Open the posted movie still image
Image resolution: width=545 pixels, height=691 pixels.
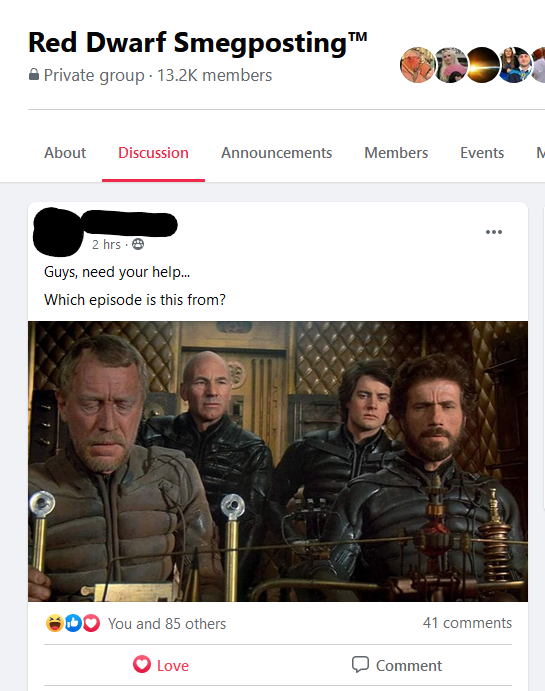[x=278, y=461]
